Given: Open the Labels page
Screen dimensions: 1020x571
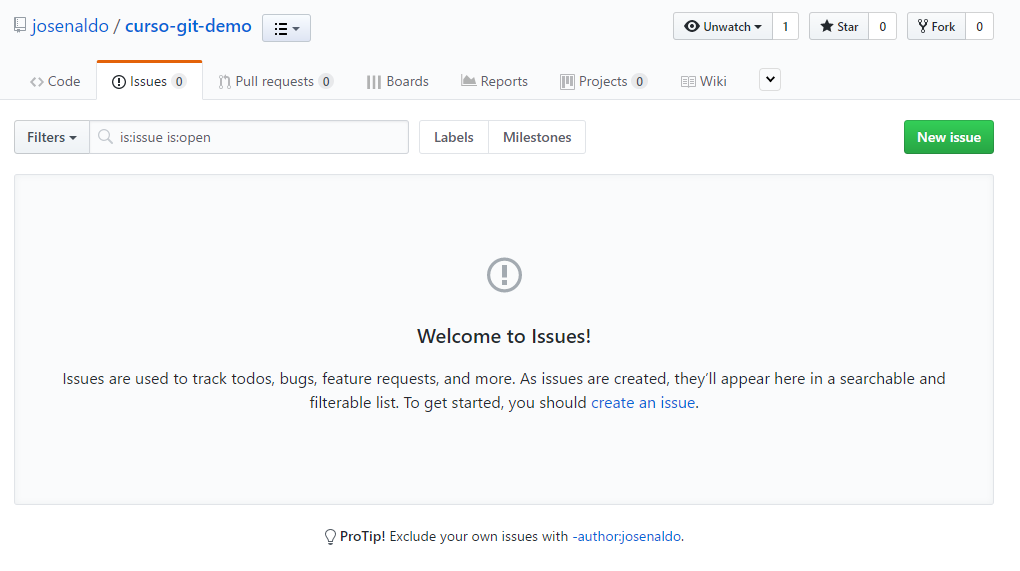Looking at the screenshot, I should coord(453,137).
